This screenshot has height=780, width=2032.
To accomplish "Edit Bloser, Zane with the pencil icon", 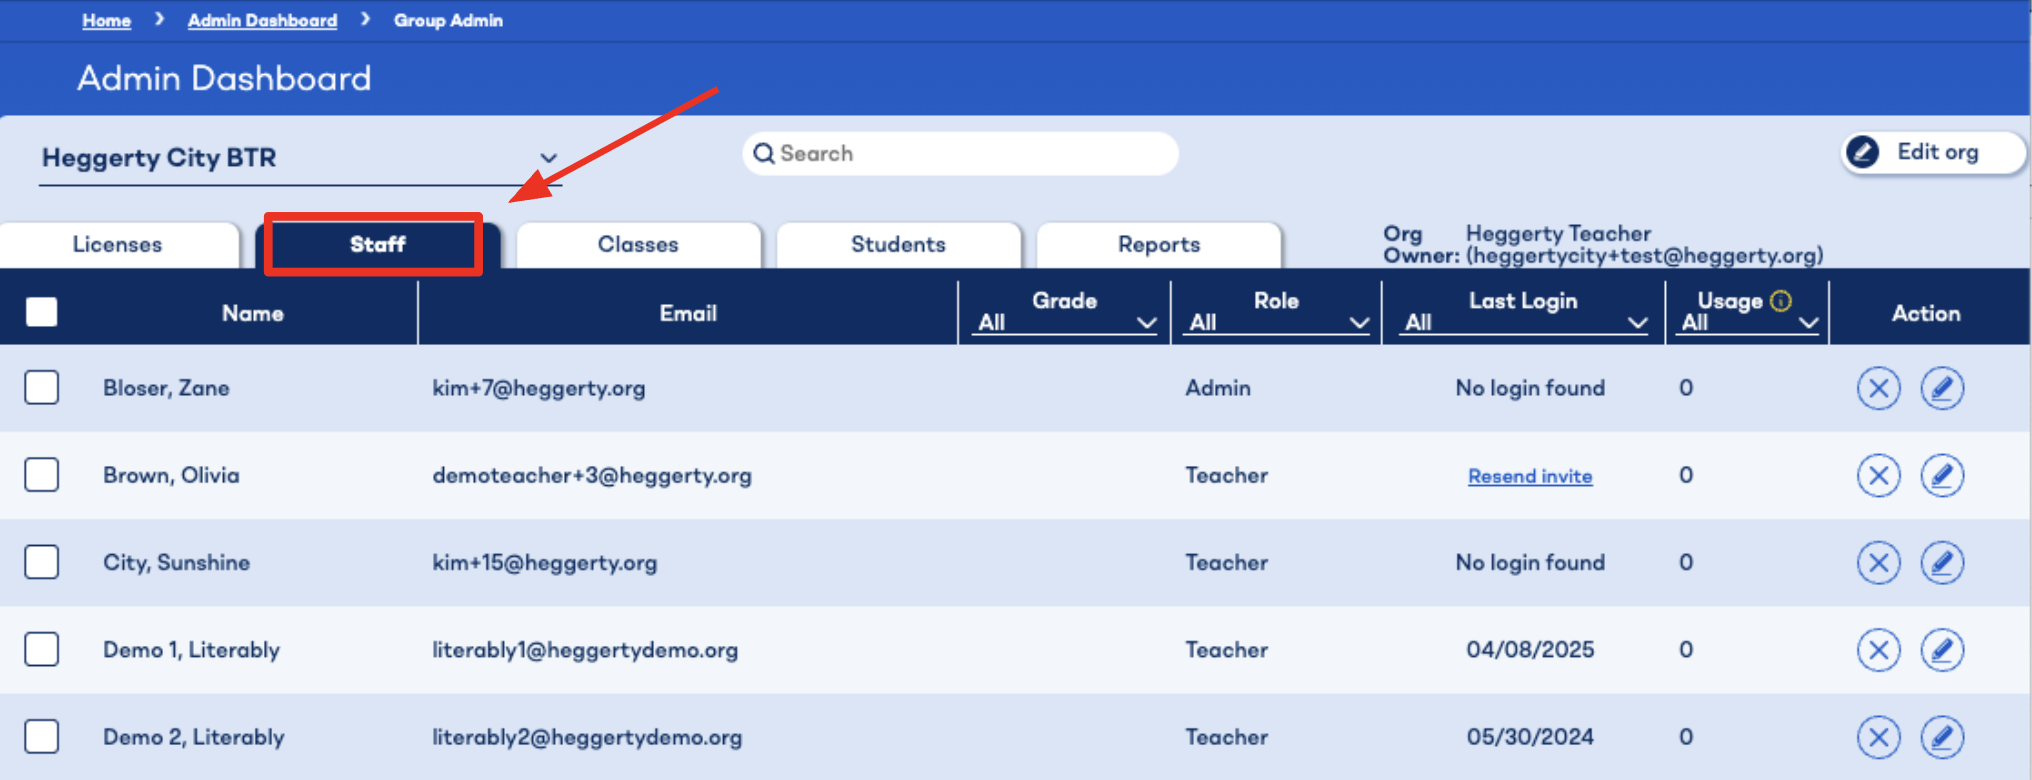I will (1942, 388).
